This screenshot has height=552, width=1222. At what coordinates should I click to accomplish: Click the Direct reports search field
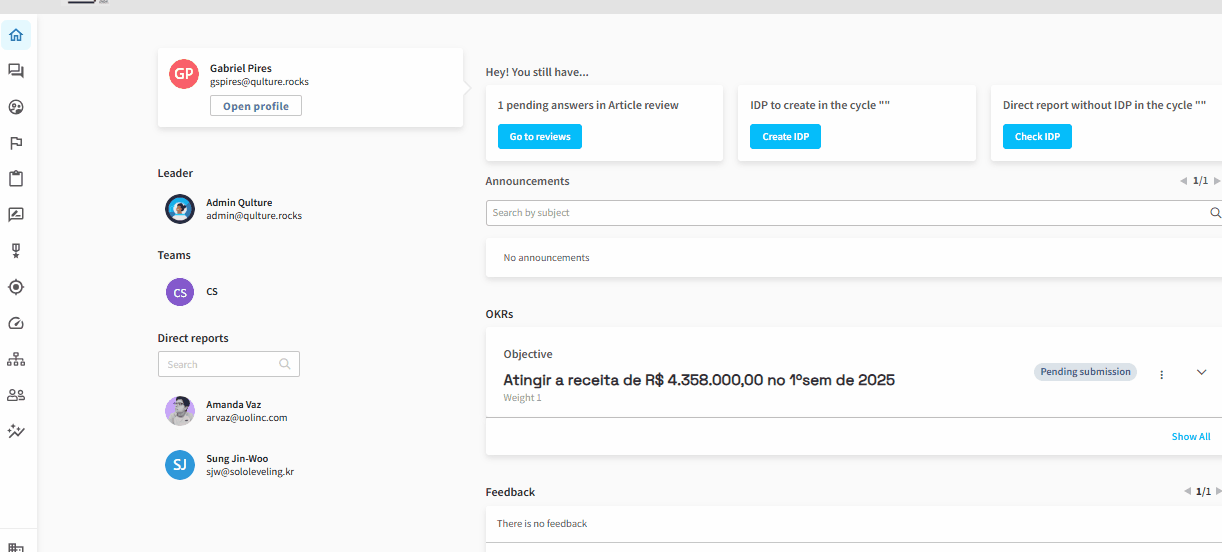pyautogui.click(x=218, y=364)
